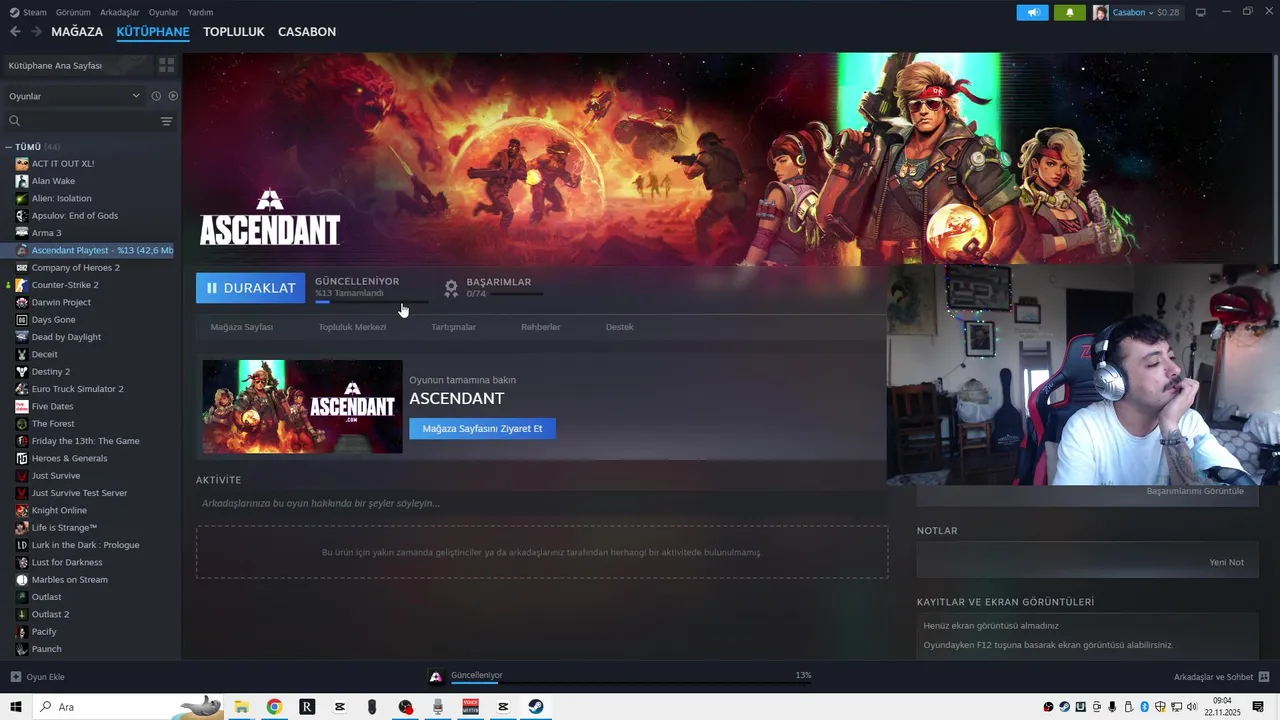
Task: Open the Oyunlar menu
Action: point(164,12)
